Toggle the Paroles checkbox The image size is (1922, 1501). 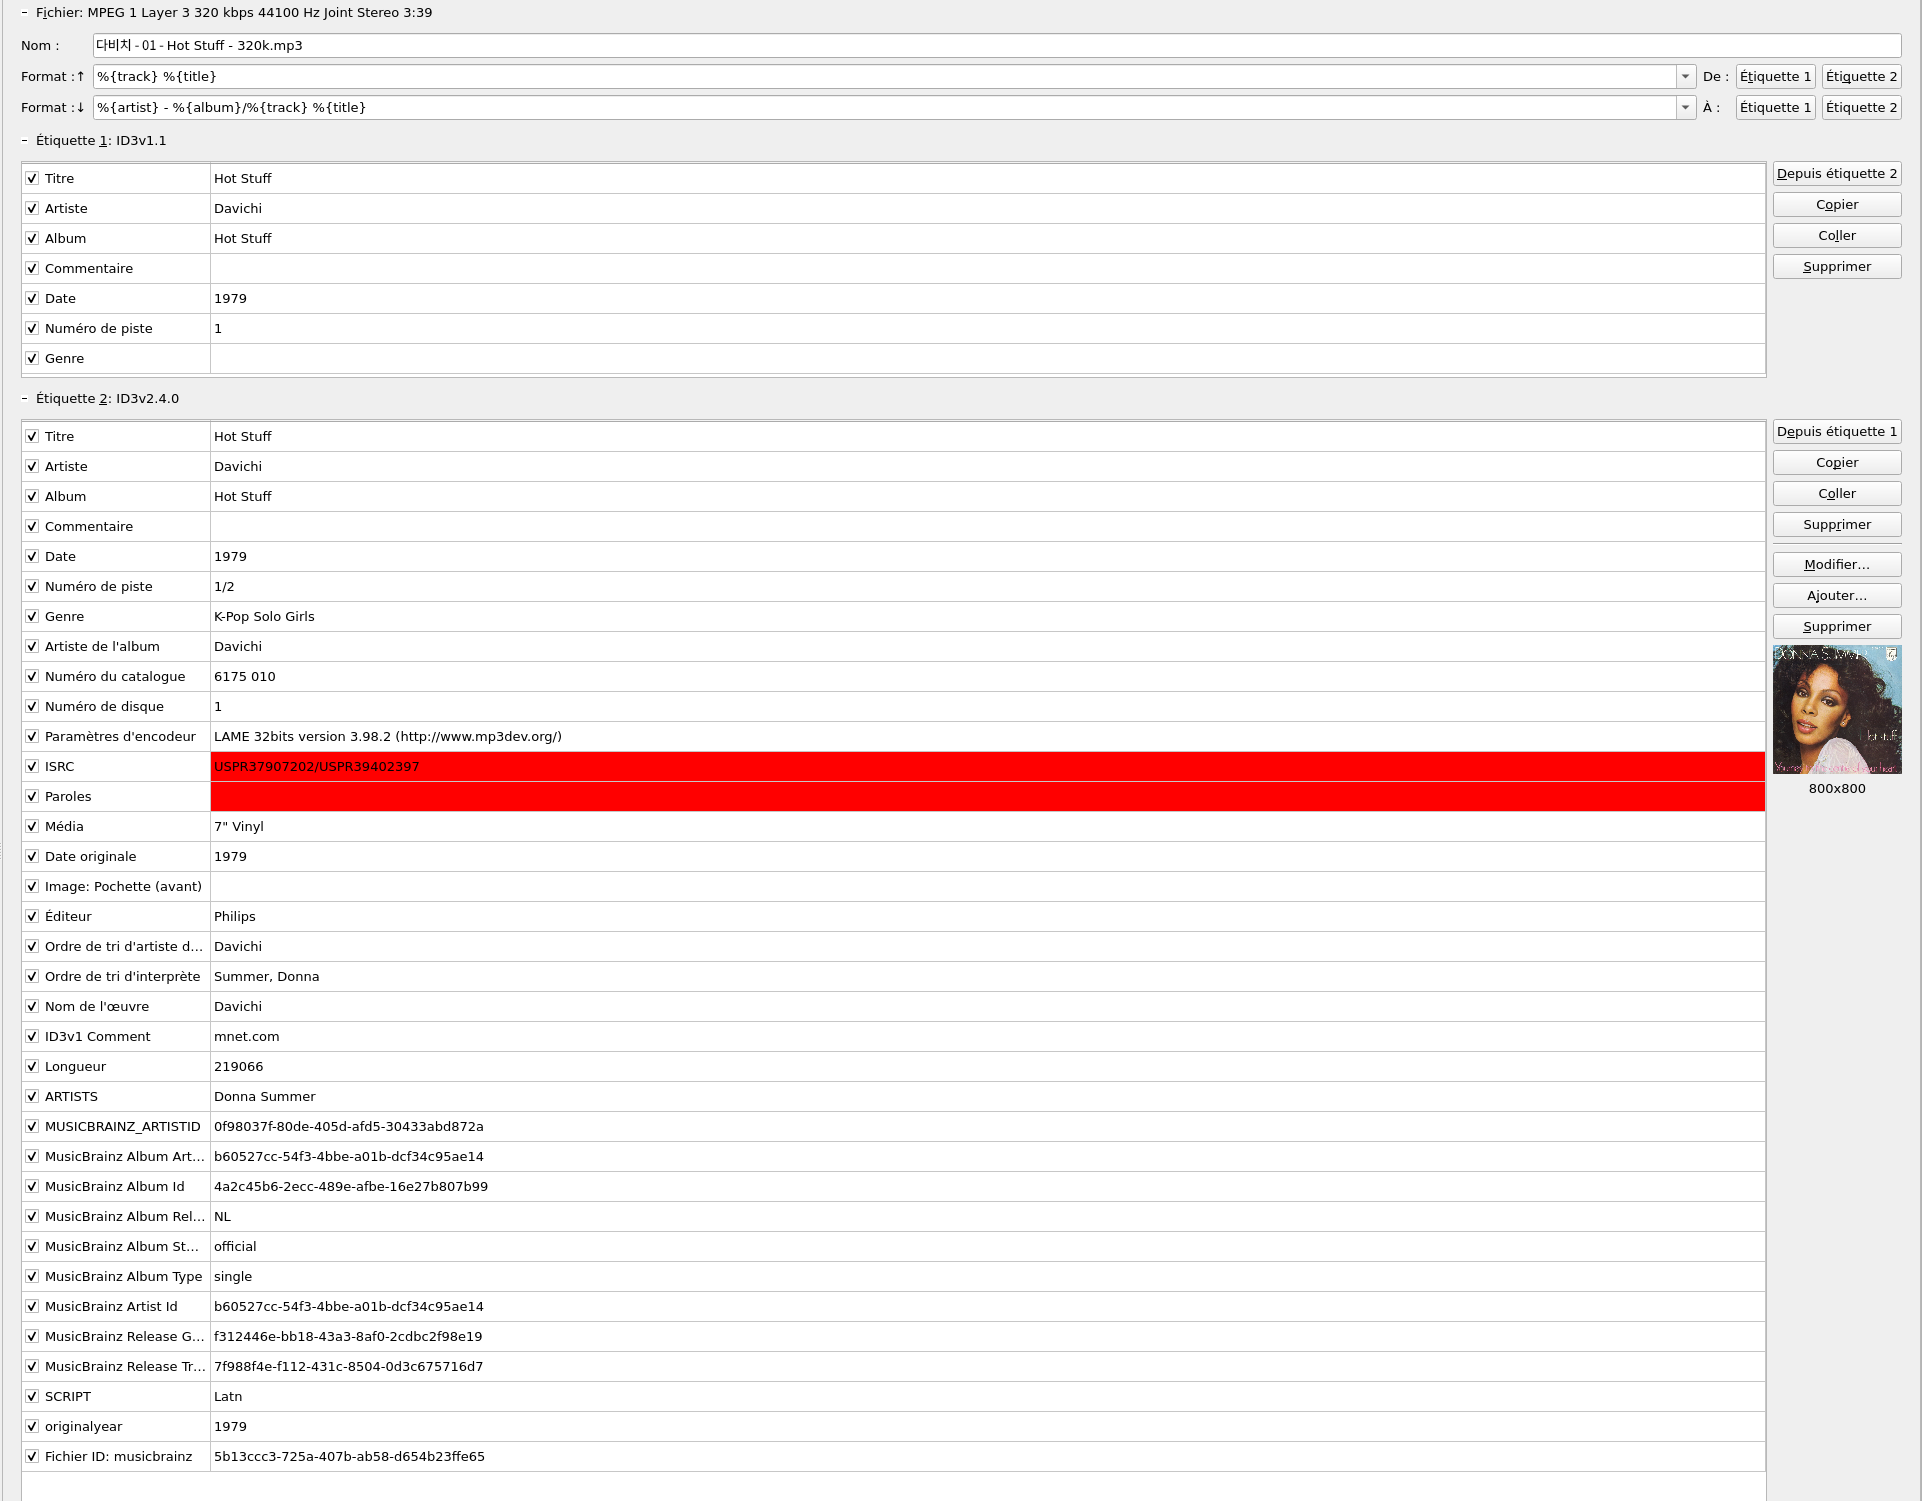point(32,797)
